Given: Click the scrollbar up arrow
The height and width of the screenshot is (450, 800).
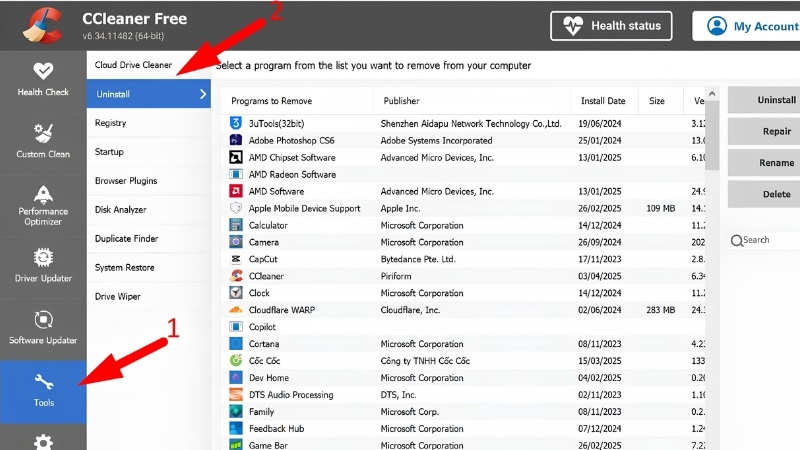Looking at the screenshot, I should 712,94.
